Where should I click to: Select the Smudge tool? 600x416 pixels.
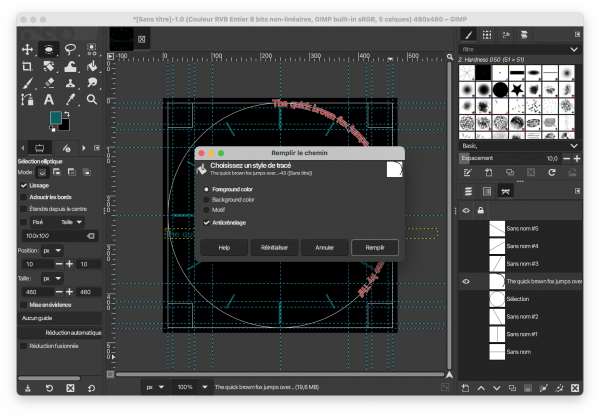(x=91, y=83)
